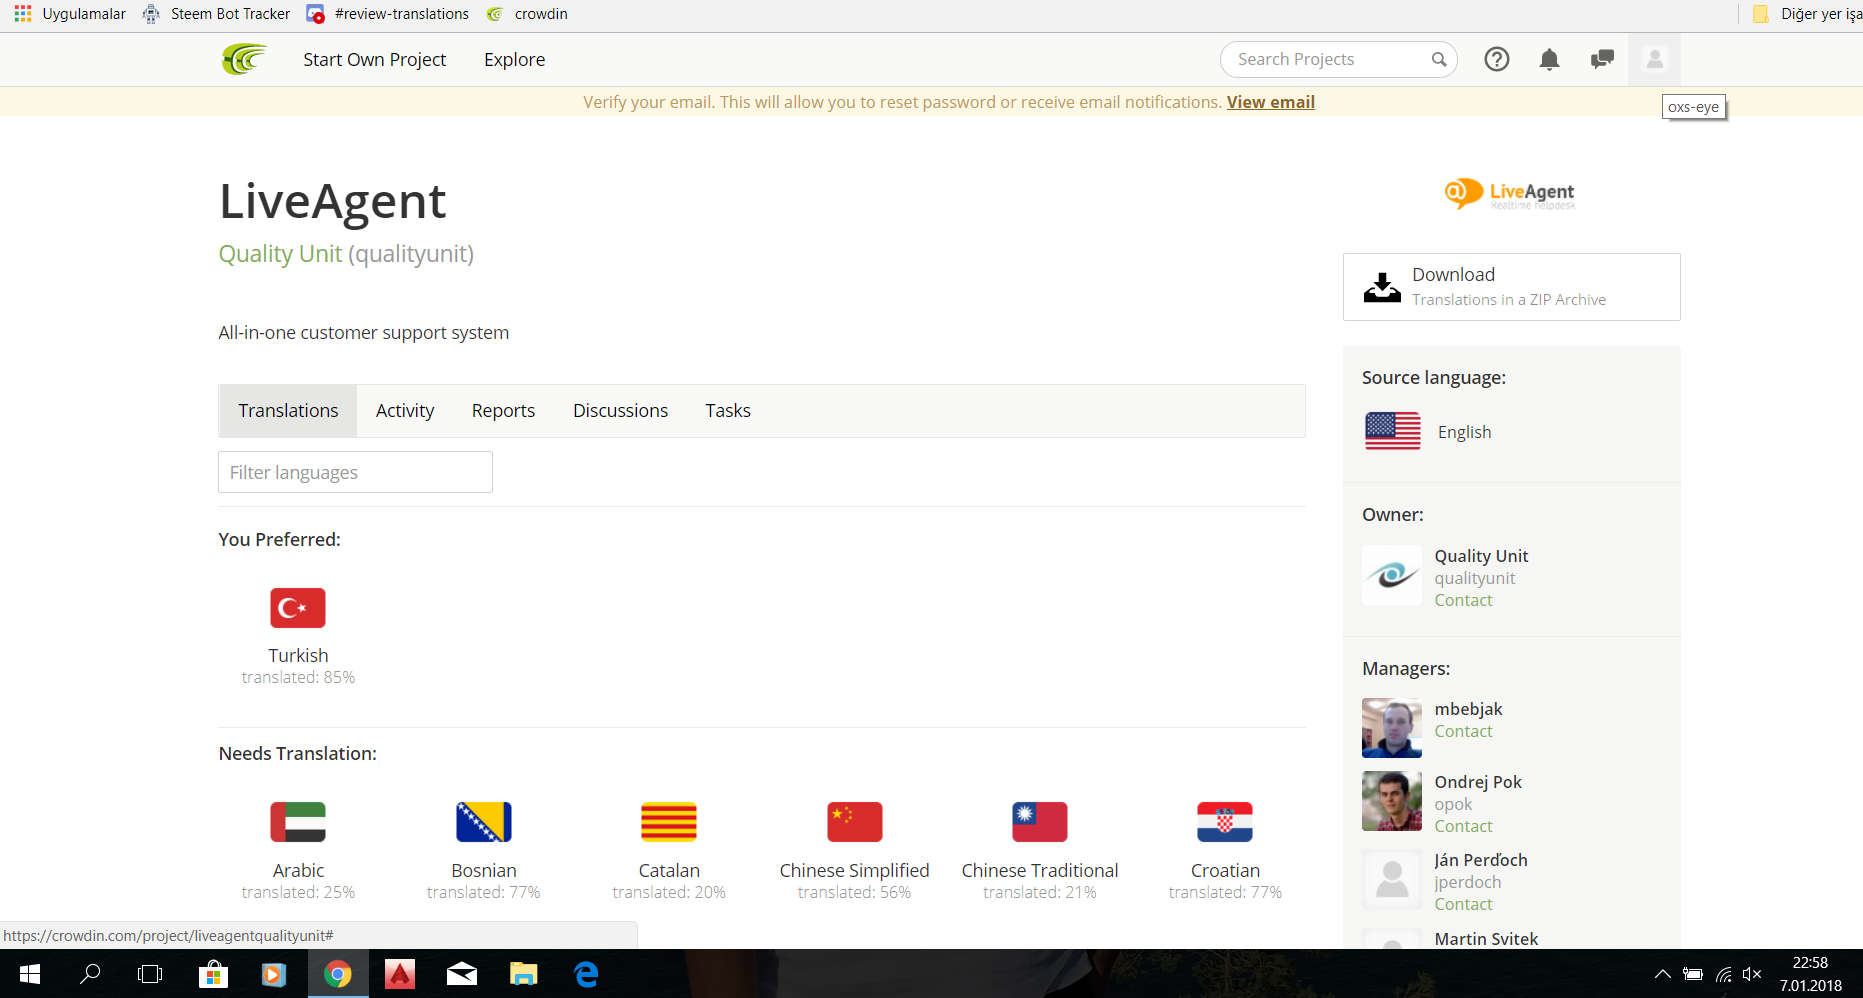Select the Croatian flag icon
The width and height of the screenshot is (1863, 998).
coord(1225,822)
